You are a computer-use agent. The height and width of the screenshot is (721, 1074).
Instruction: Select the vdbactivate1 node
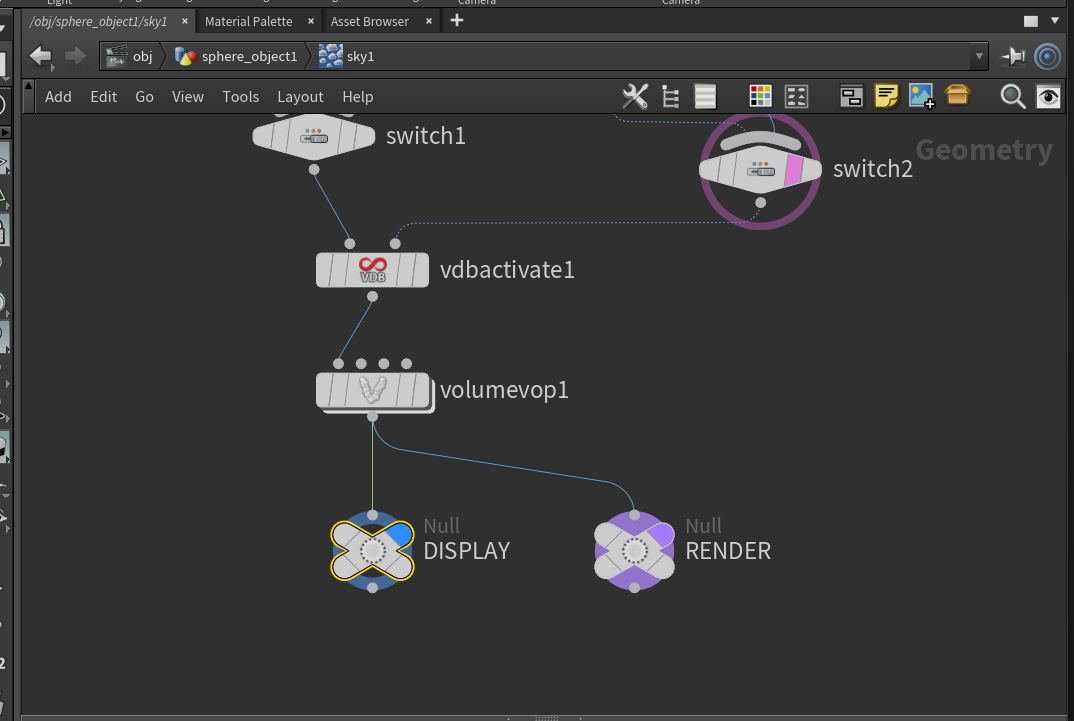point(372,270)
